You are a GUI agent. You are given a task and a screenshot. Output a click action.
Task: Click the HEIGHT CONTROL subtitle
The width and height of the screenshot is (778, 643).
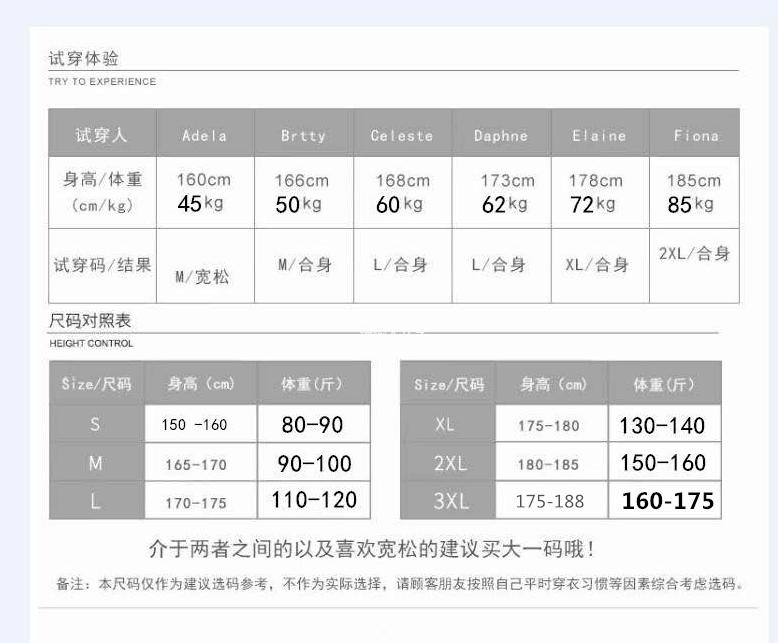click(91, 343)
